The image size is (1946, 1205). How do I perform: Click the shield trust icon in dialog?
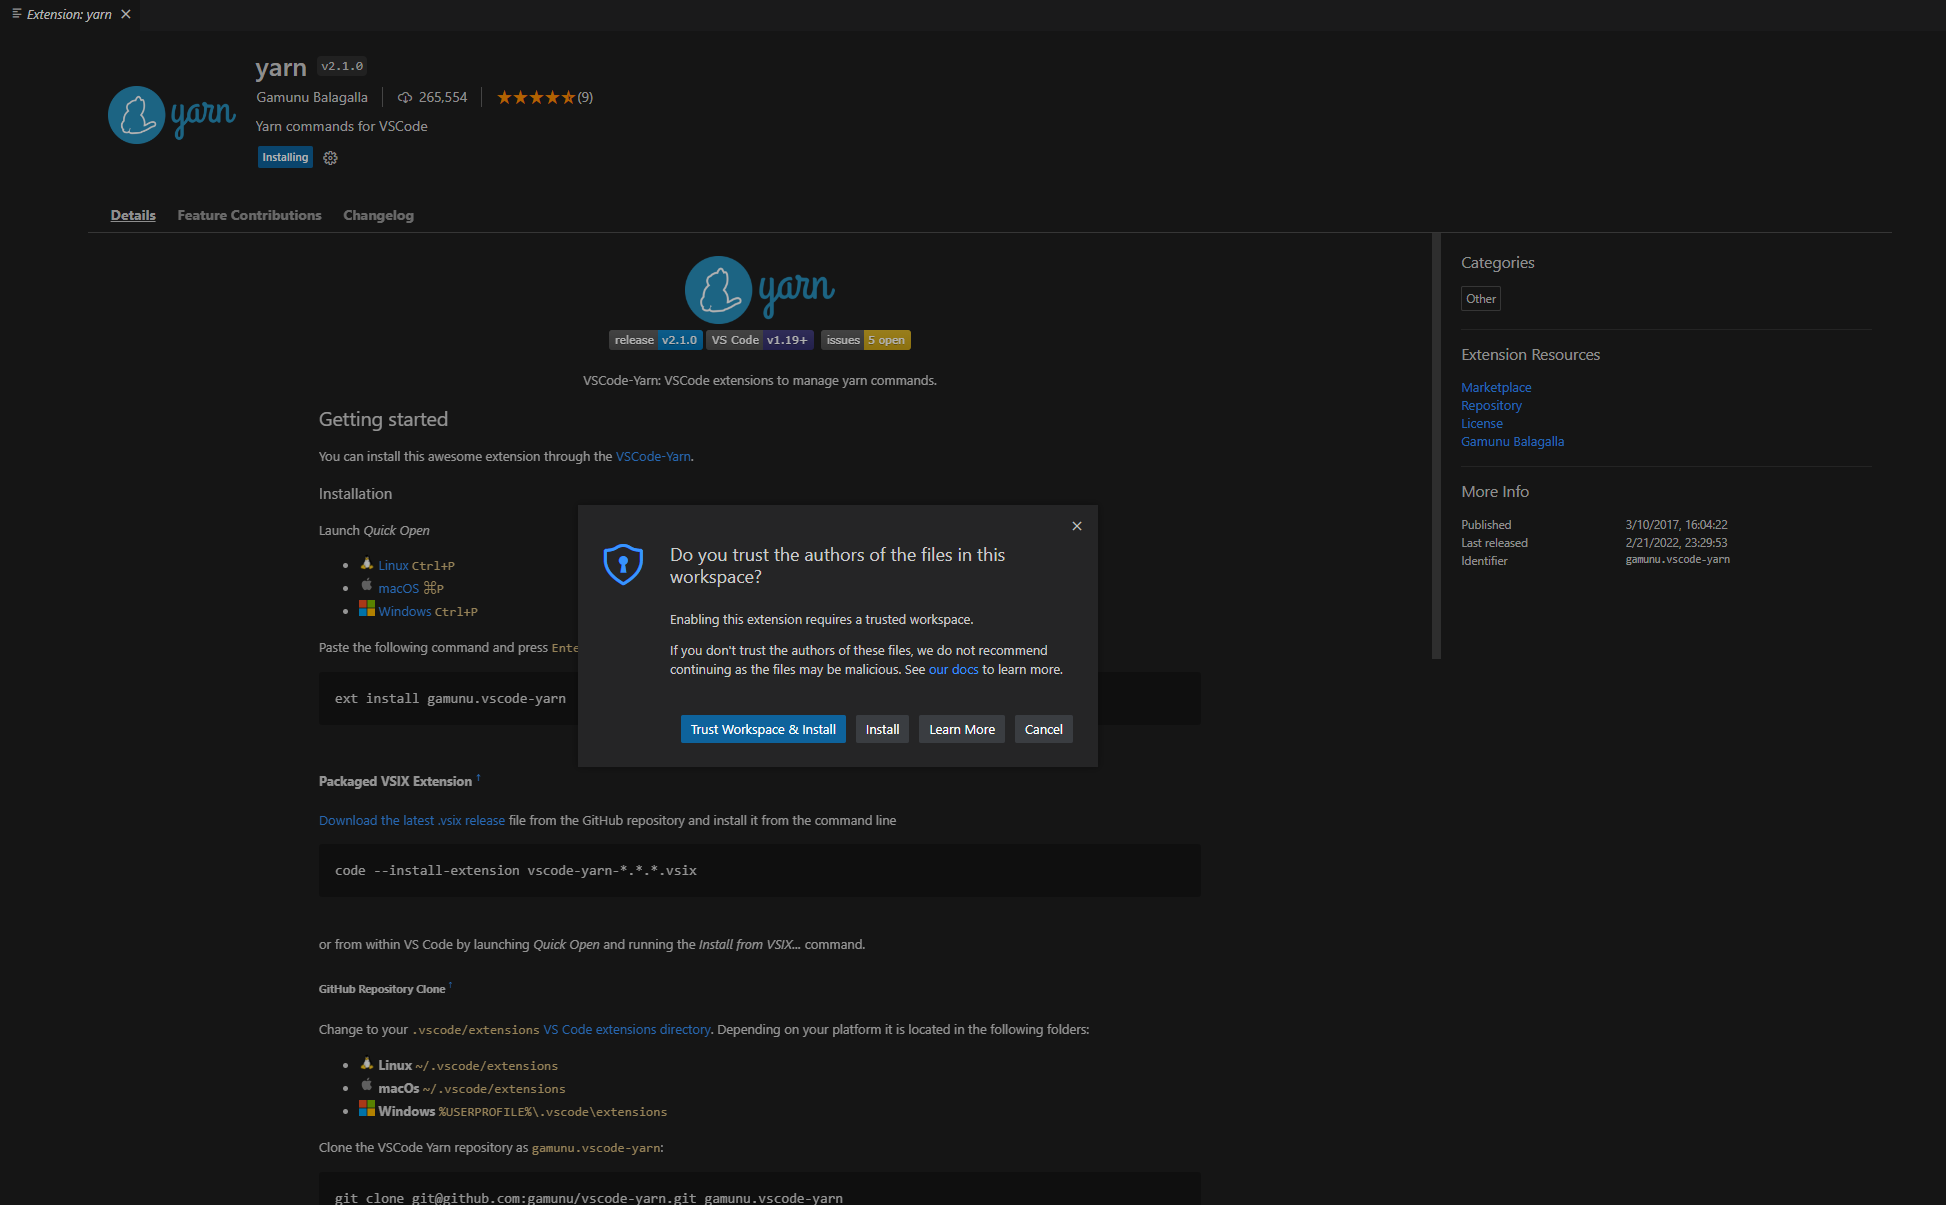click(x=623, y=565)
